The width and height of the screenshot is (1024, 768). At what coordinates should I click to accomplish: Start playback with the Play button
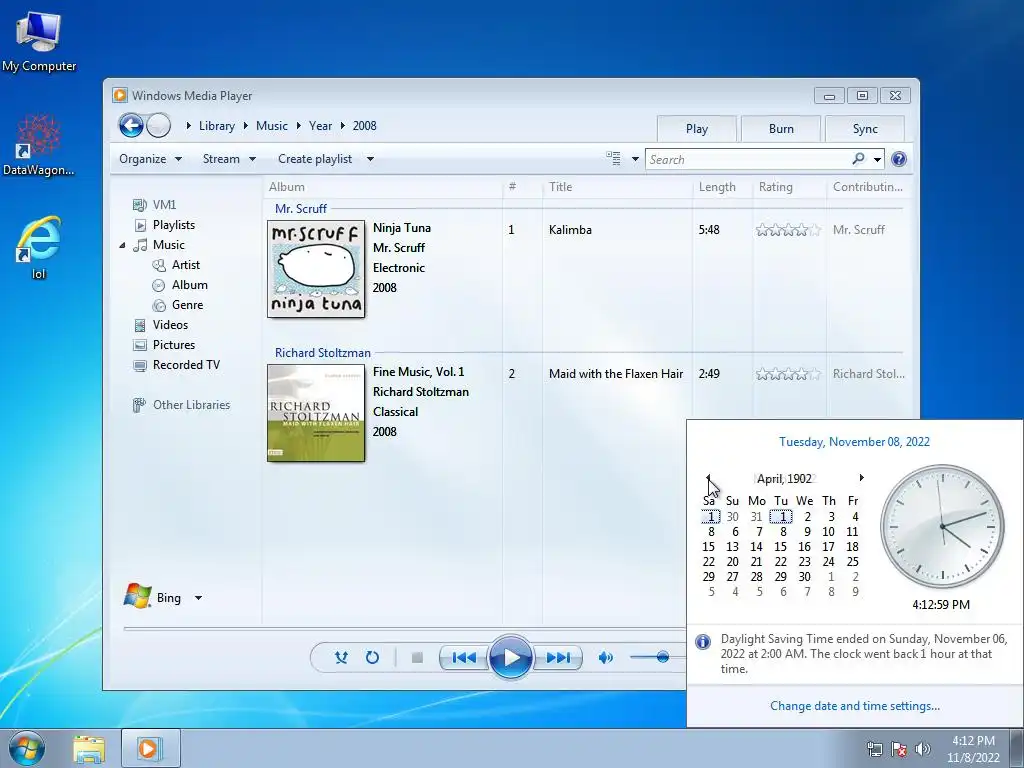pos(511,657)
